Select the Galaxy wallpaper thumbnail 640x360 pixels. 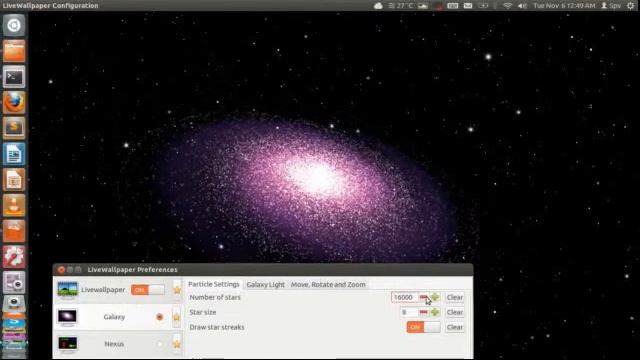pyautogui.click(x=67, y=317)
